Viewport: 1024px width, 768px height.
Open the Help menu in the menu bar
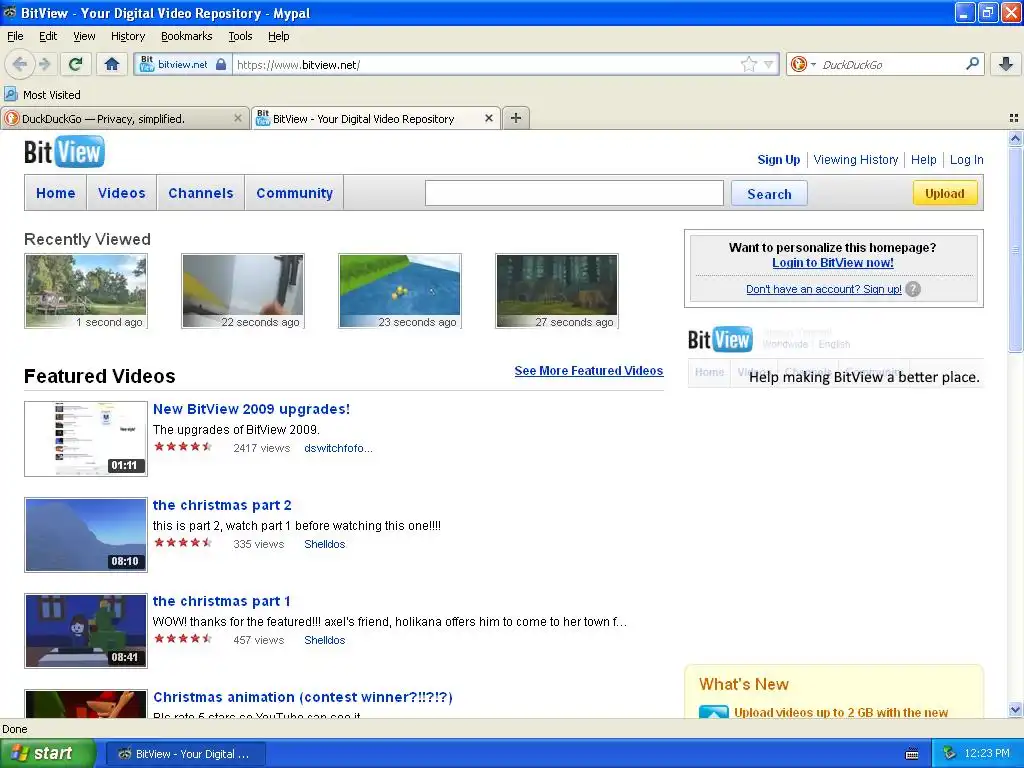coord(278,36)
